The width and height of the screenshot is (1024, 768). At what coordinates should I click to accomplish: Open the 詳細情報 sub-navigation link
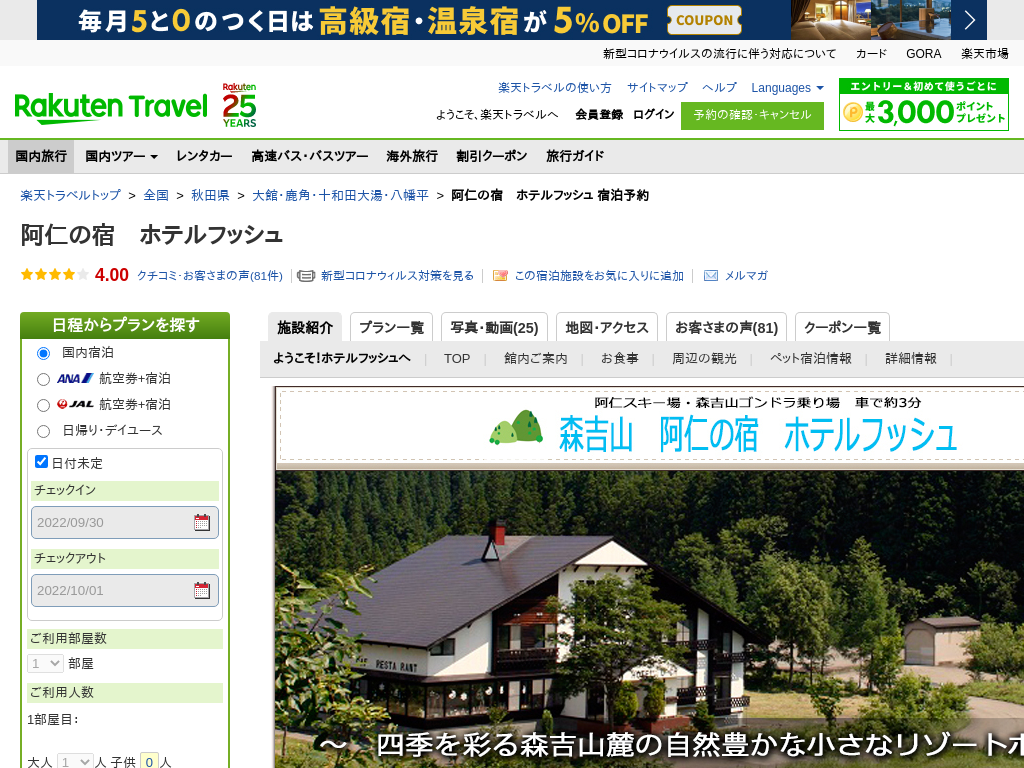[x=910, y=359]
